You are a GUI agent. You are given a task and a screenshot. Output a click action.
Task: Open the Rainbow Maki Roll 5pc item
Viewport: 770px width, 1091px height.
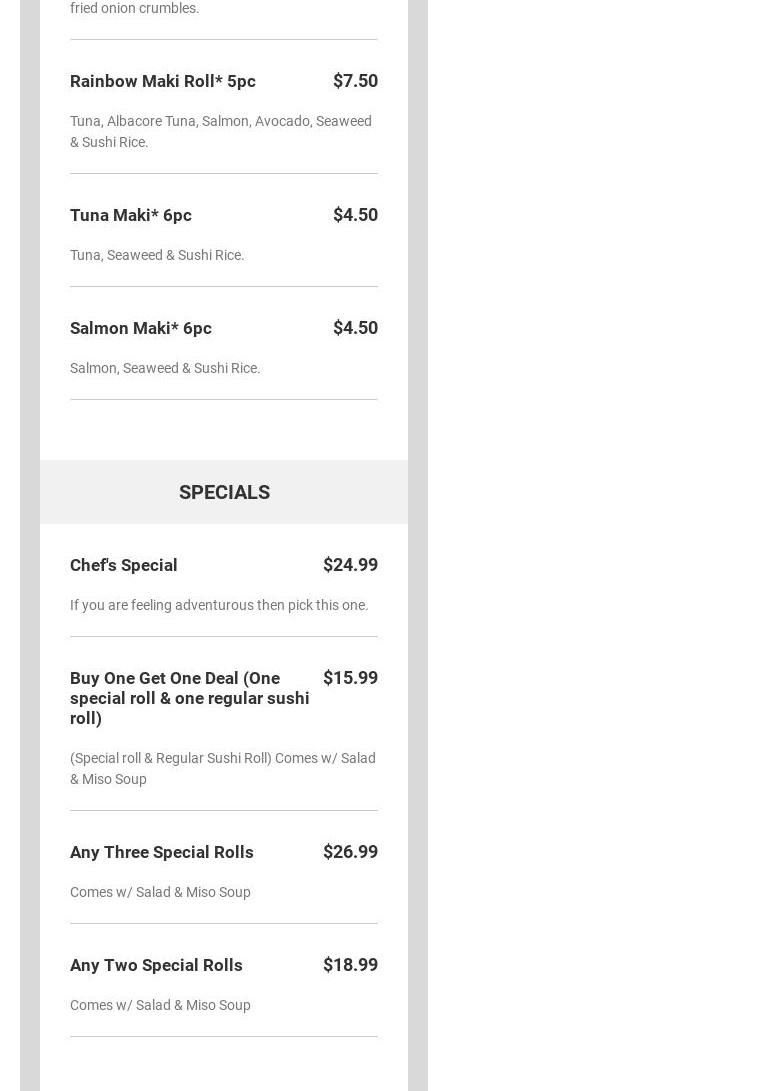tap(163, 81)
